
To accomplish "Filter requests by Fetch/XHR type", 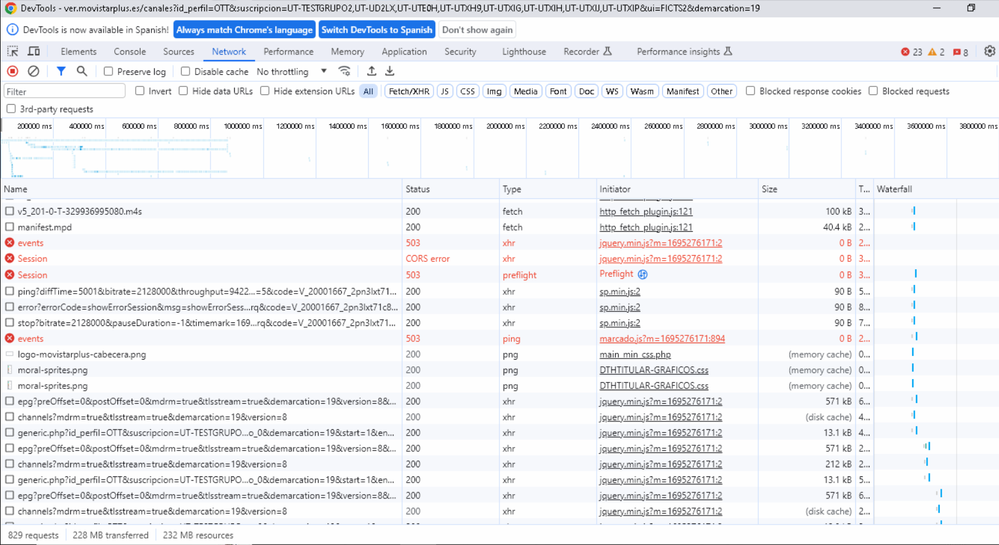I will coord(407,91).
